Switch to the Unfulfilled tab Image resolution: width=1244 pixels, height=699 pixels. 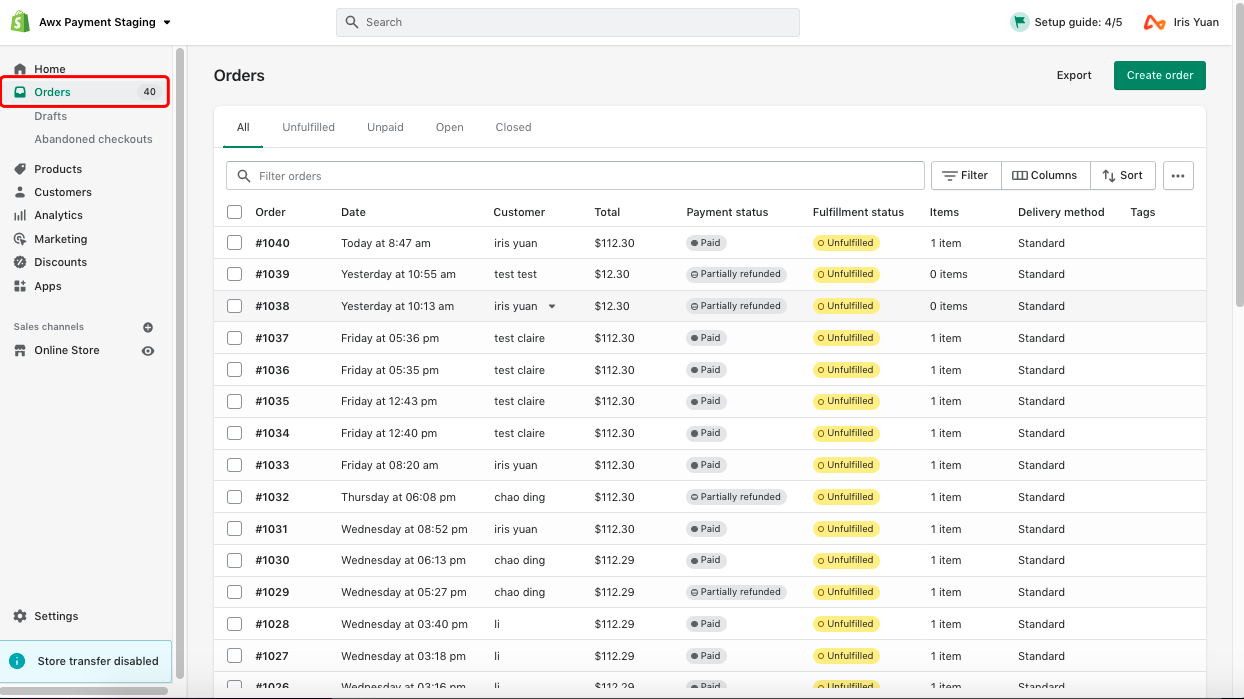(308, 127)
